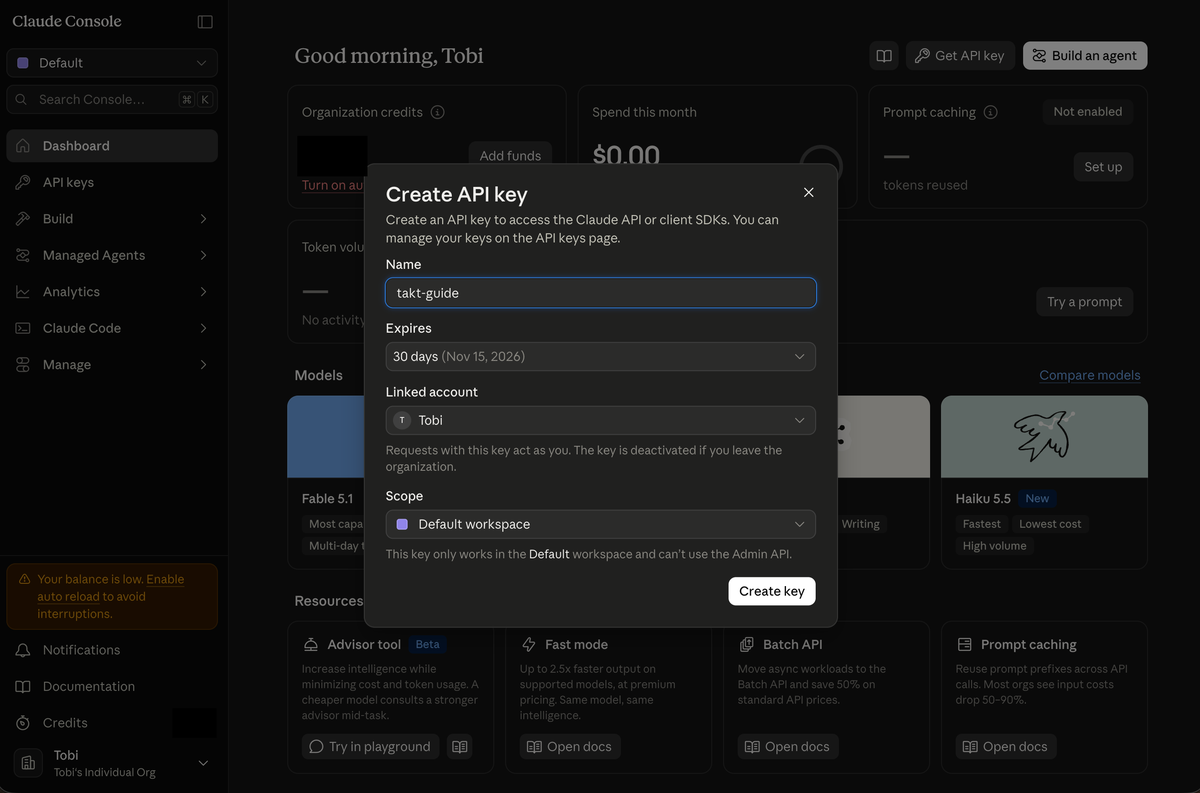Open Documentation in the sidebar
This screenshot has width=1200, height=793.
(112, 686)
